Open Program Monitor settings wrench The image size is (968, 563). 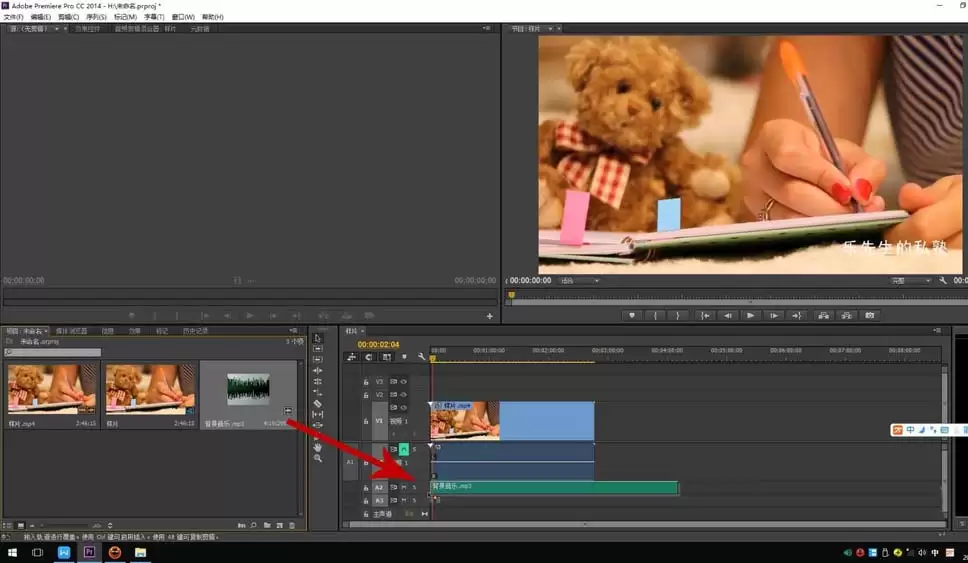click(942, 281)
